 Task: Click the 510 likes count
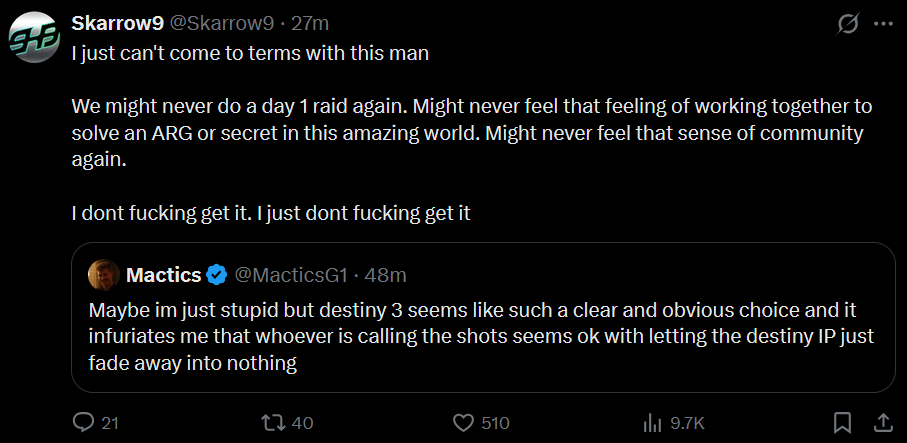click(x=495, y=423)
